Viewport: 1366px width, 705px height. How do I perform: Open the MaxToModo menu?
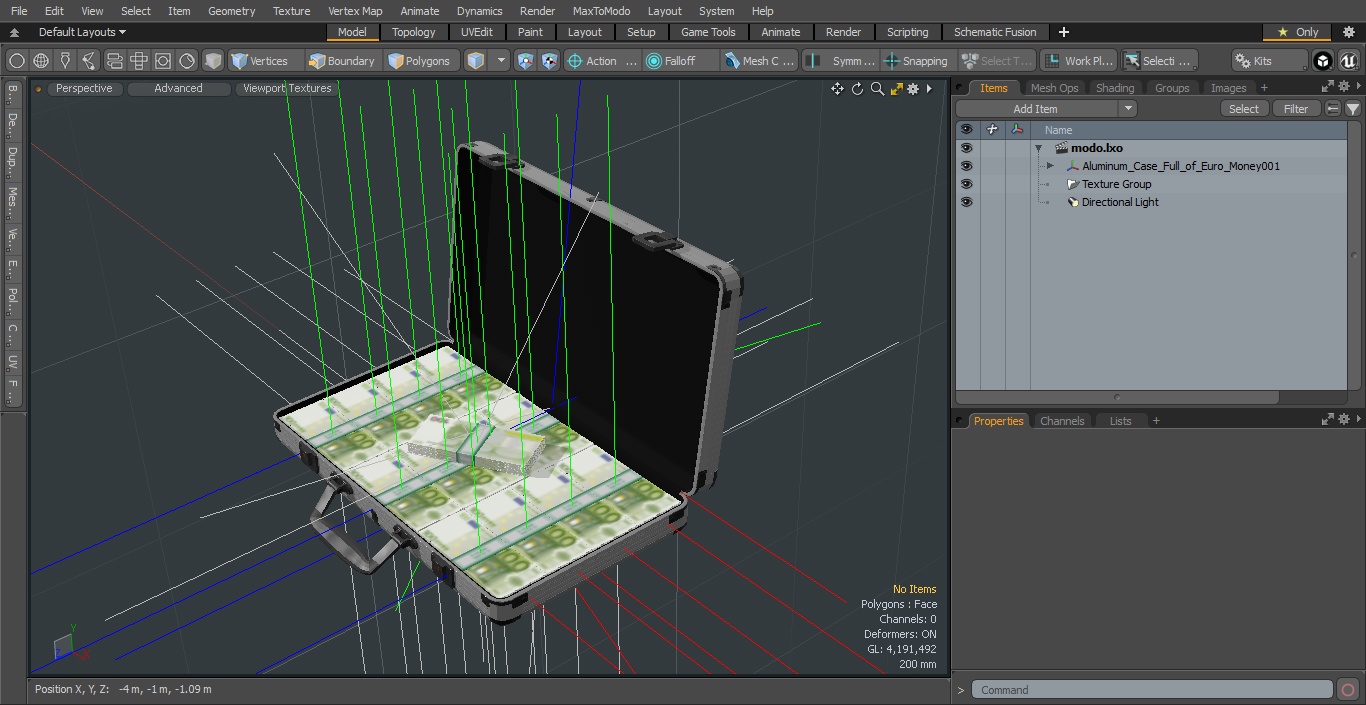(x=601, y=11)
